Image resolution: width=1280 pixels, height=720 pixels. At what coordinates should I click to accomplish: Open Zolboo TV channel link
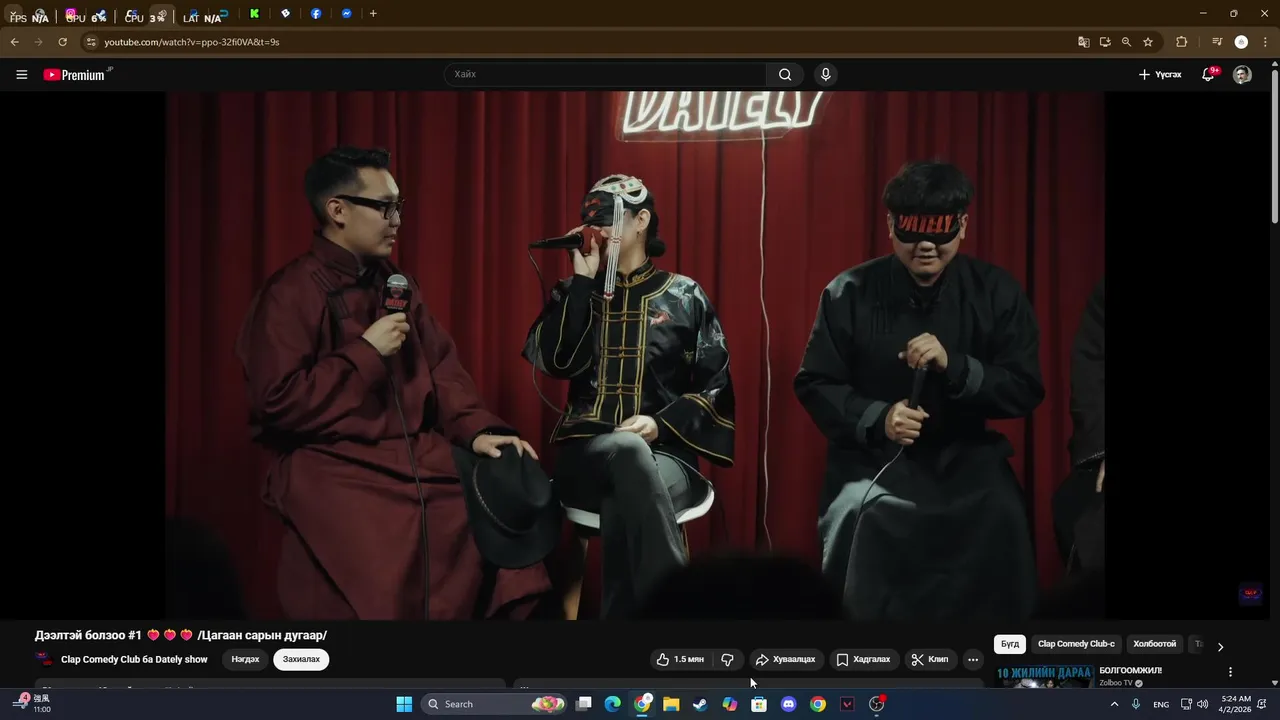pyautogui.click(x=1116, y=683)
